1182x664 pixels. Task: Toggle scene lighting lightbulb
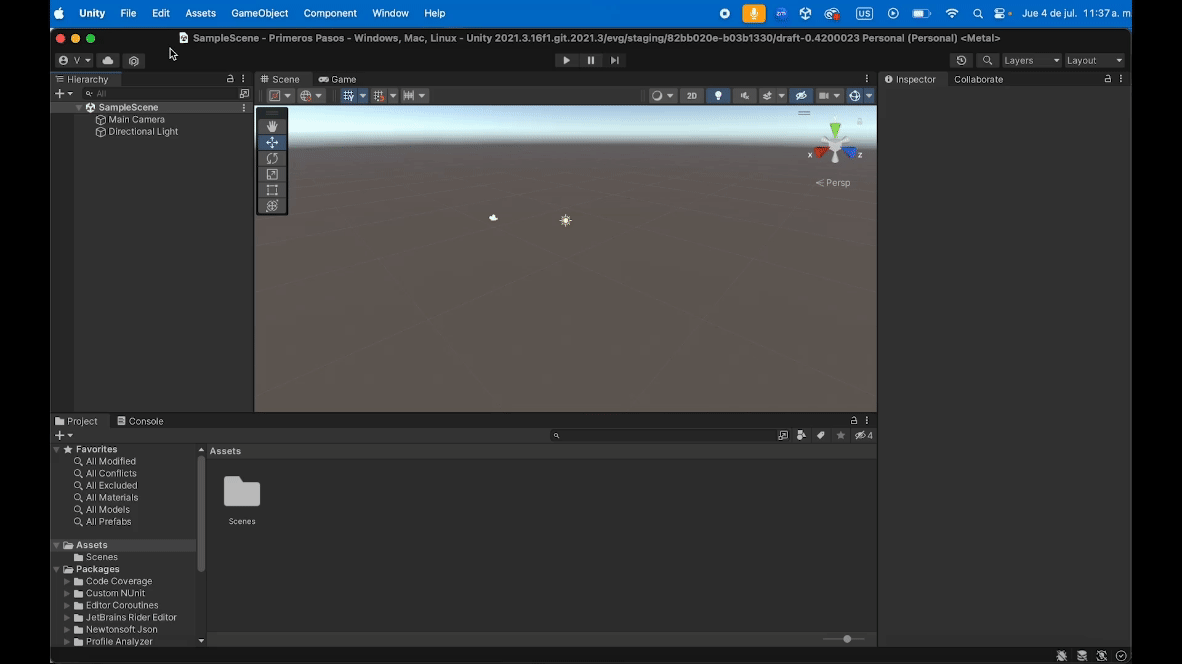[x=717, y=96]
